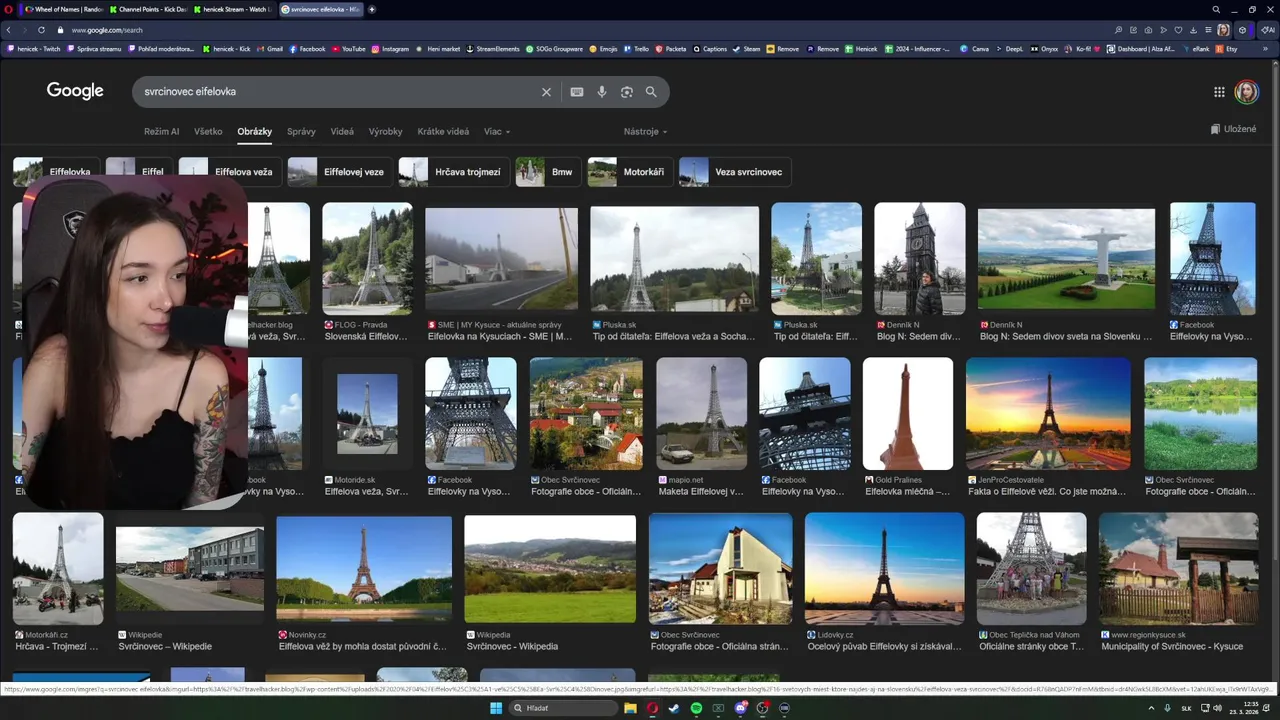Open Spotify from the taskbar
Screen dimensions: 1280x720
696,708
